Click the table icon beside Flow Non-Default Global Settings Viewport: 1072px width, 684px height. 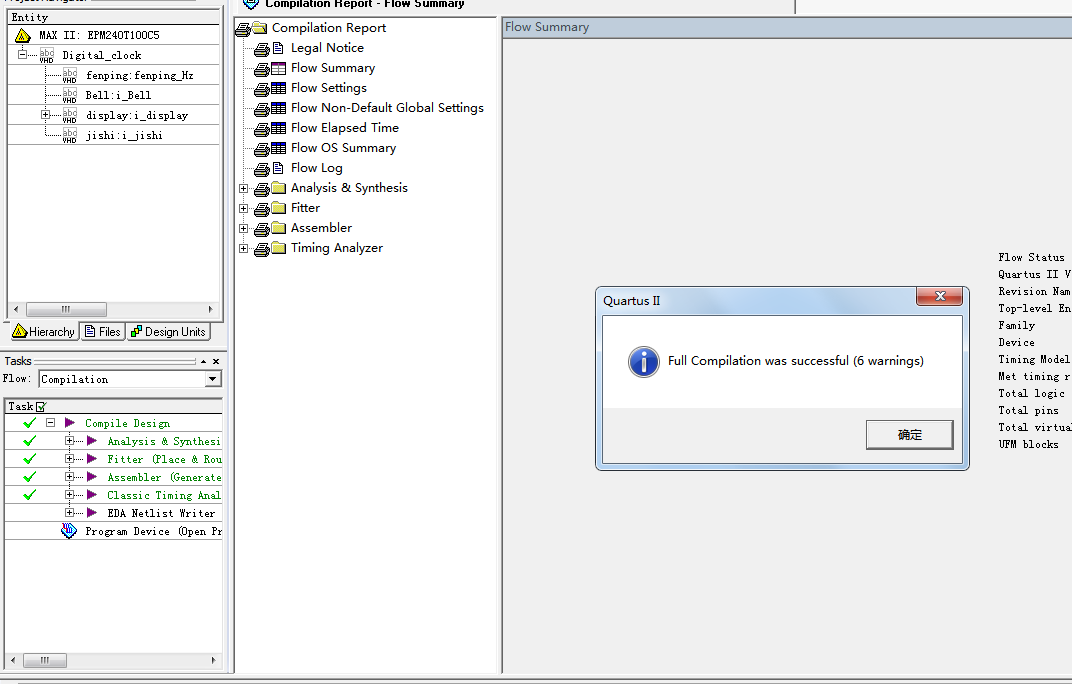tap(278, 108)
